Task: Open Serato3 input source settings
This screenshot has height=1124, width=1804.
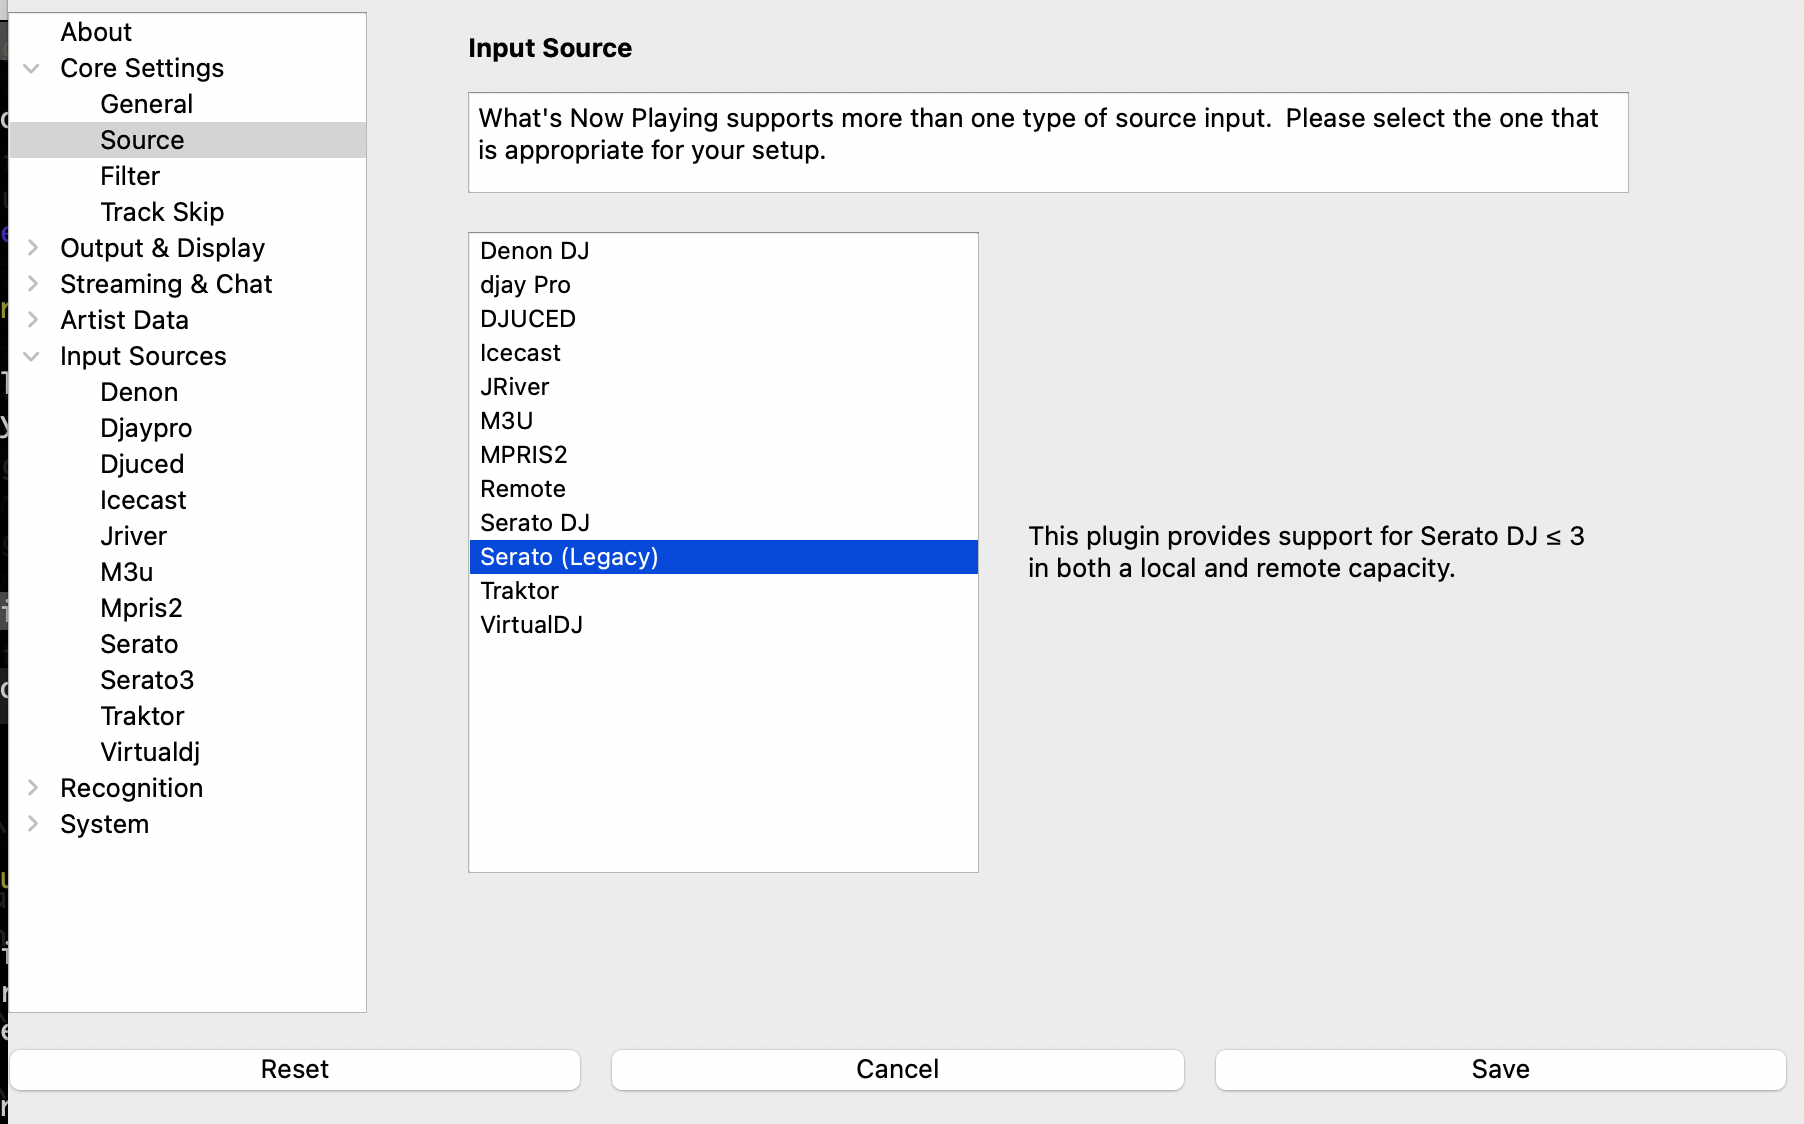Action: click(147, 680)
